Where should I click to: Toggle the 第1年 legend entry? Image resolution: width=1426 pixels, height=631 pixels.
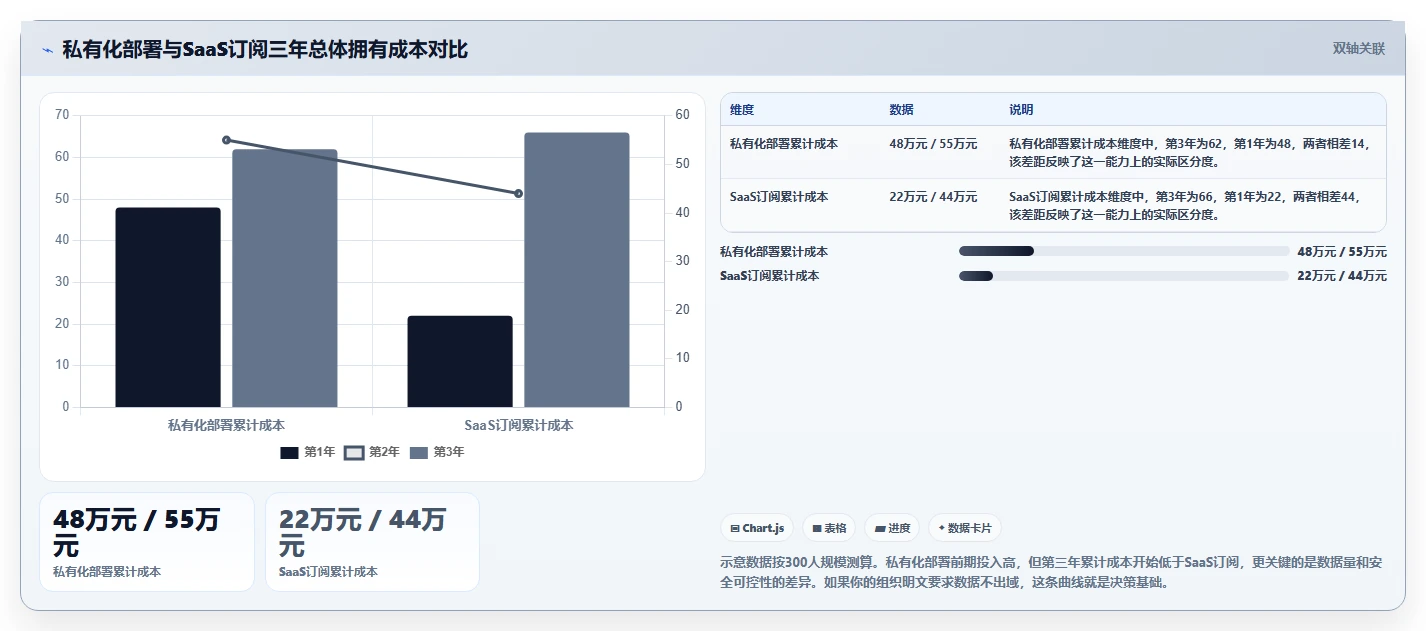(308, 452)
